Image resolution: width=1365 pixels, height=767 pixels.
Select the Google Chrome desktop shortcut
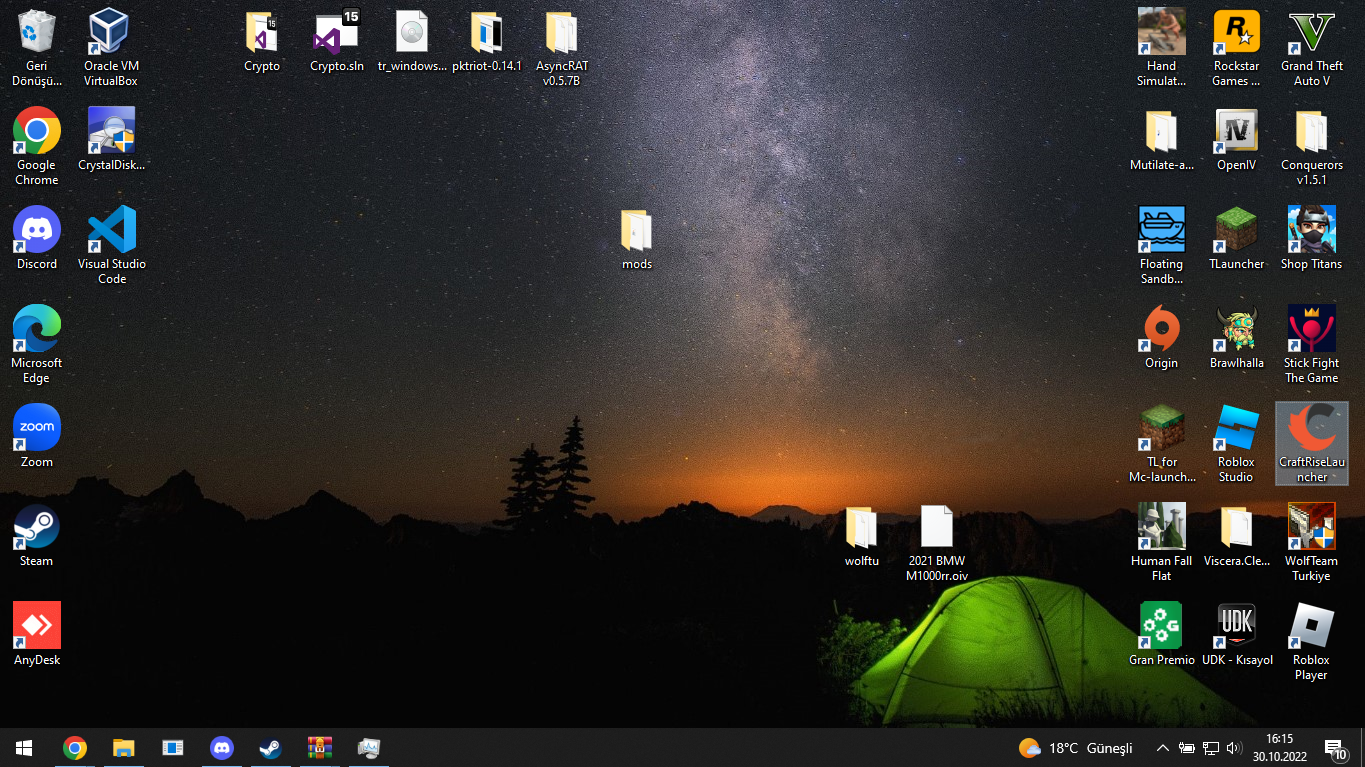(37, 146)
